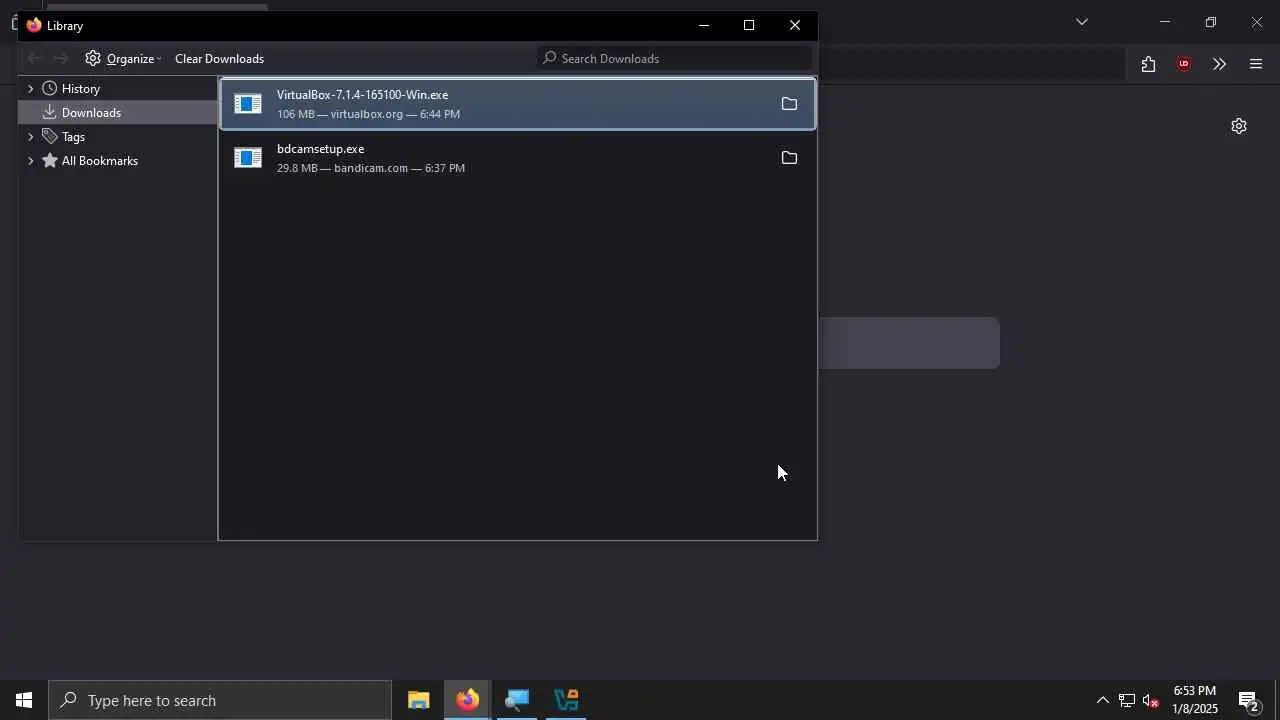Screen dimensions: 1280x720
Task: Switch to Firefox in the taskbar
Action: click(467, 700)
